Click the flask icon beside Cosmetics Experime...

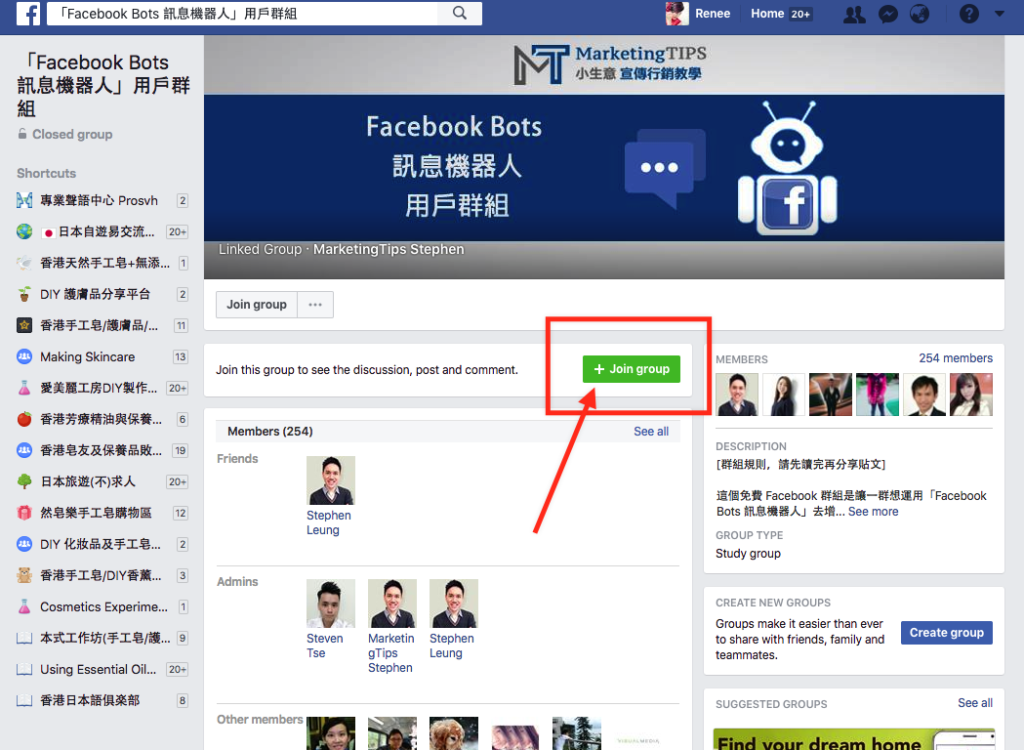click(24, 607)
